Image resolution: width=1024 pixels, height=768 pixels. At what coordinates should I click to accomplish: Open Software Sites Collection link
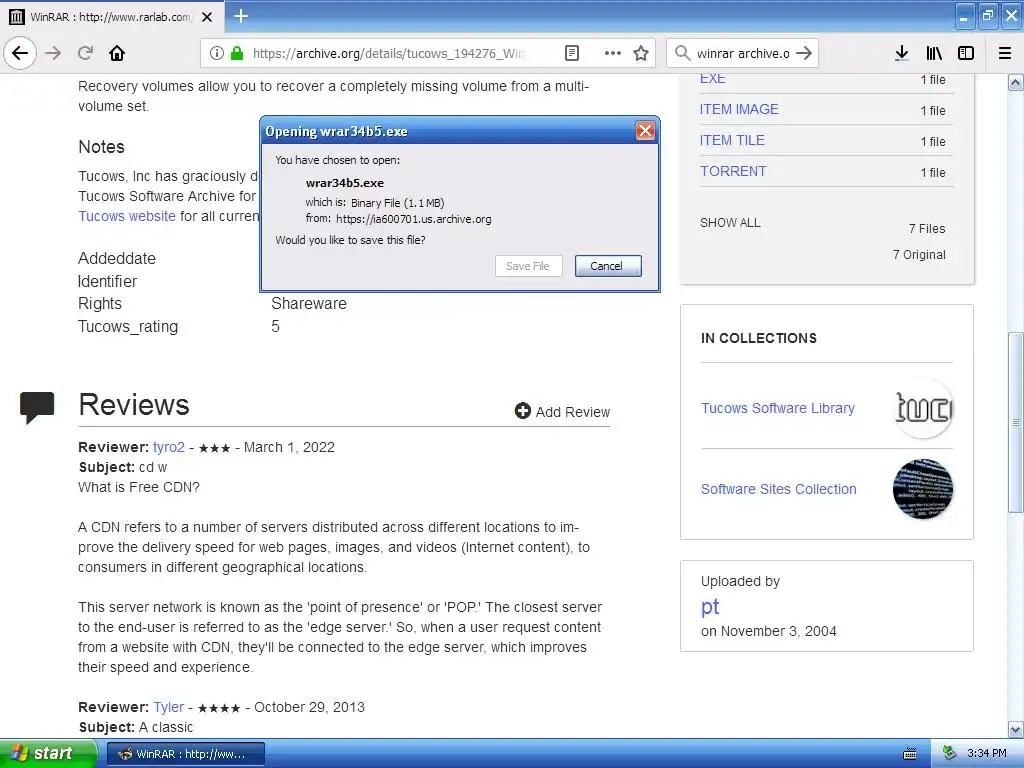pyautogui.click(x=778, y=489)
